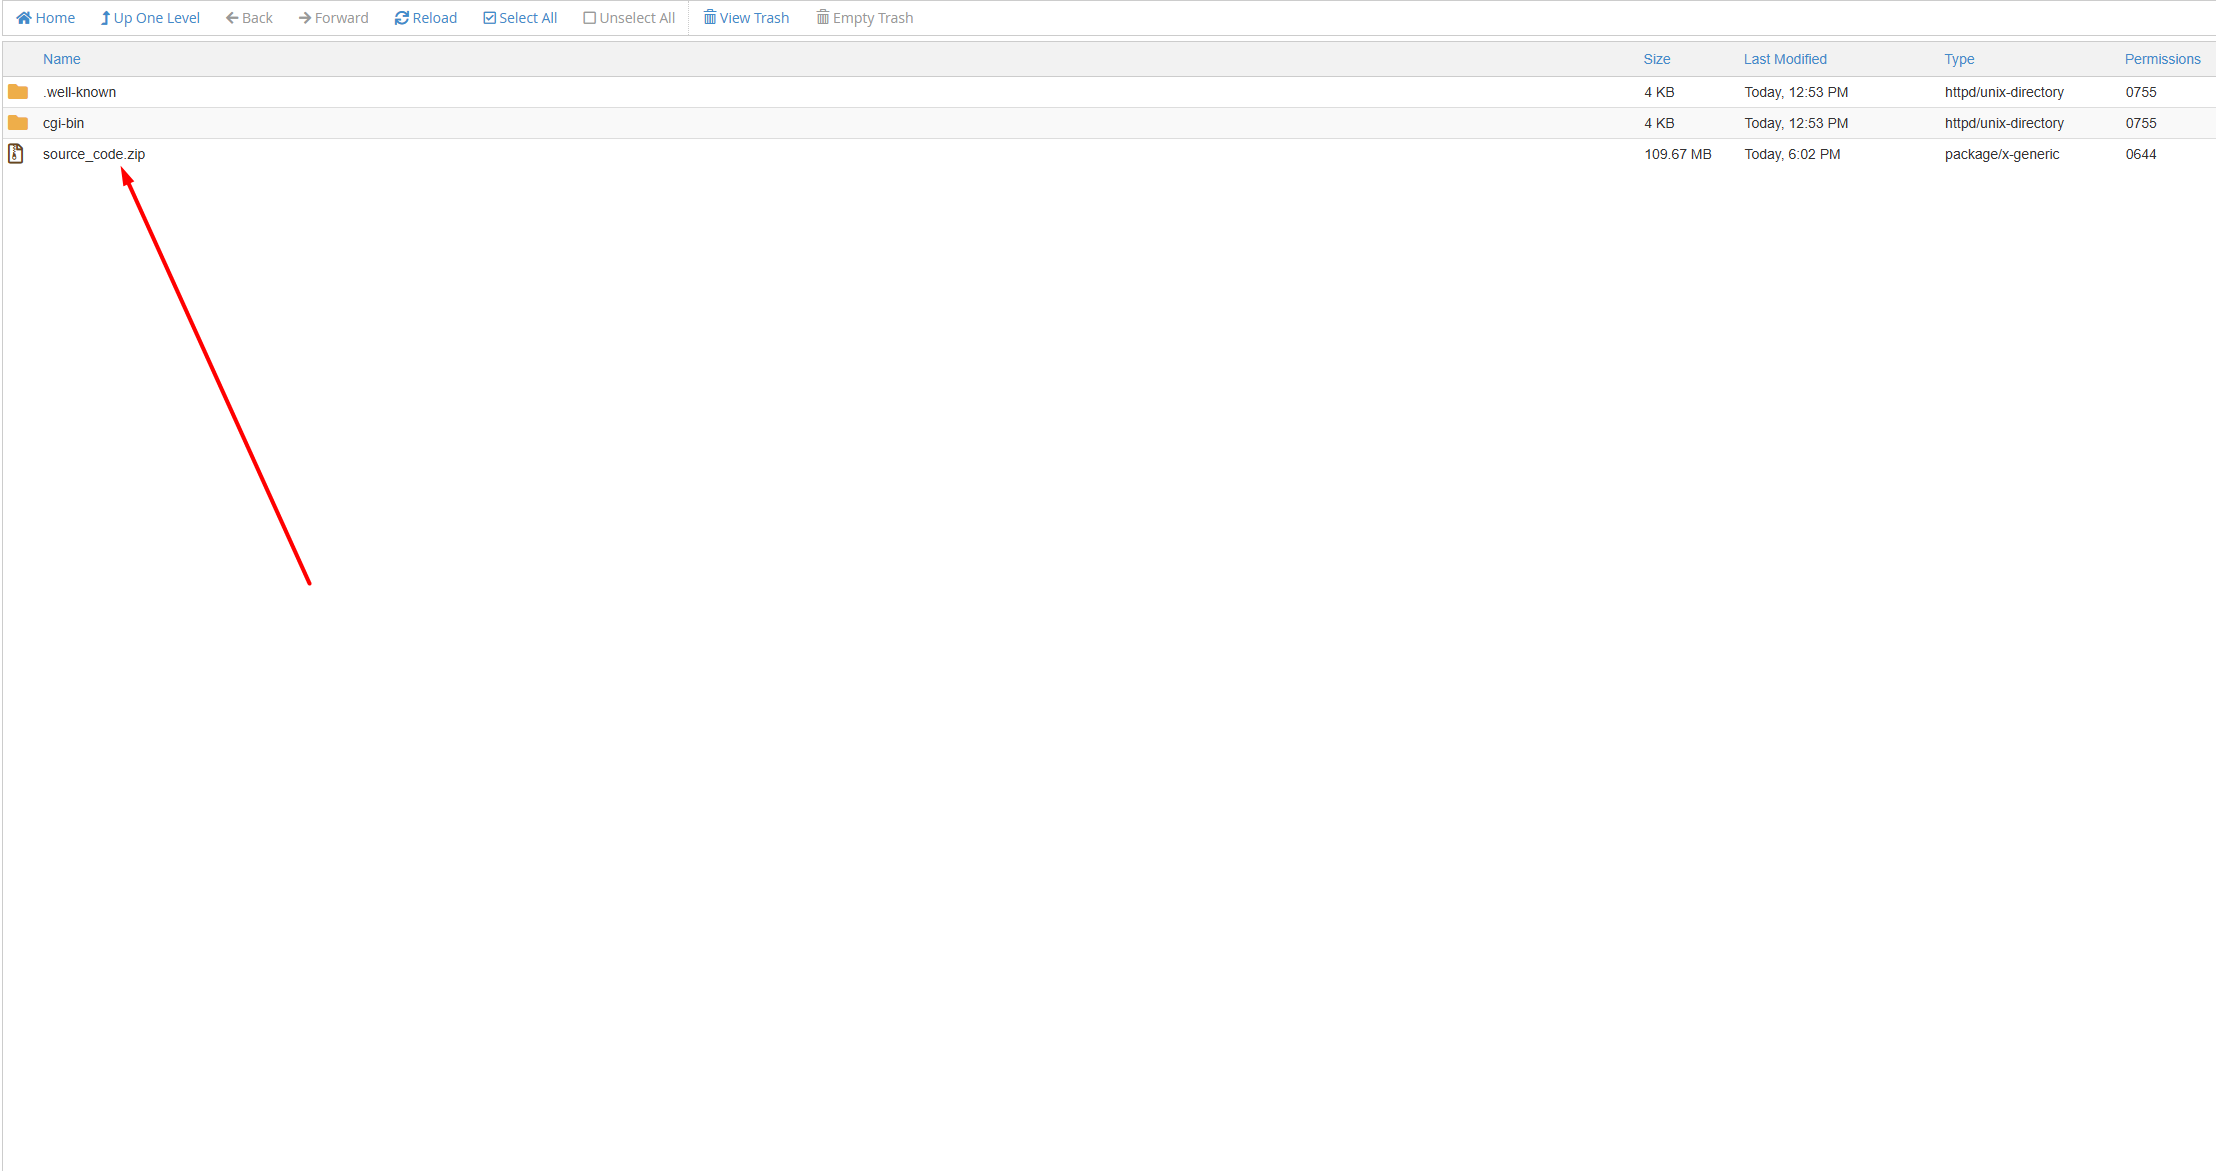Screen dimensions: 2216x1171
Task: Open the .well-known folder
Action: pos(79,91)
